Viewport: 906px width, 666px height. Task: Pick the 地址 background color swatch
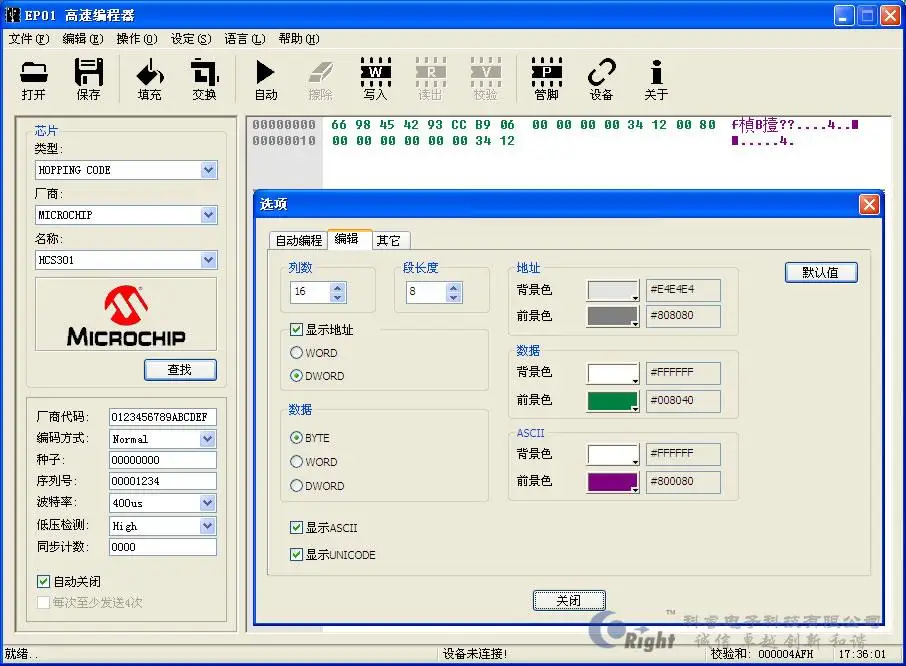coord(613,291)
